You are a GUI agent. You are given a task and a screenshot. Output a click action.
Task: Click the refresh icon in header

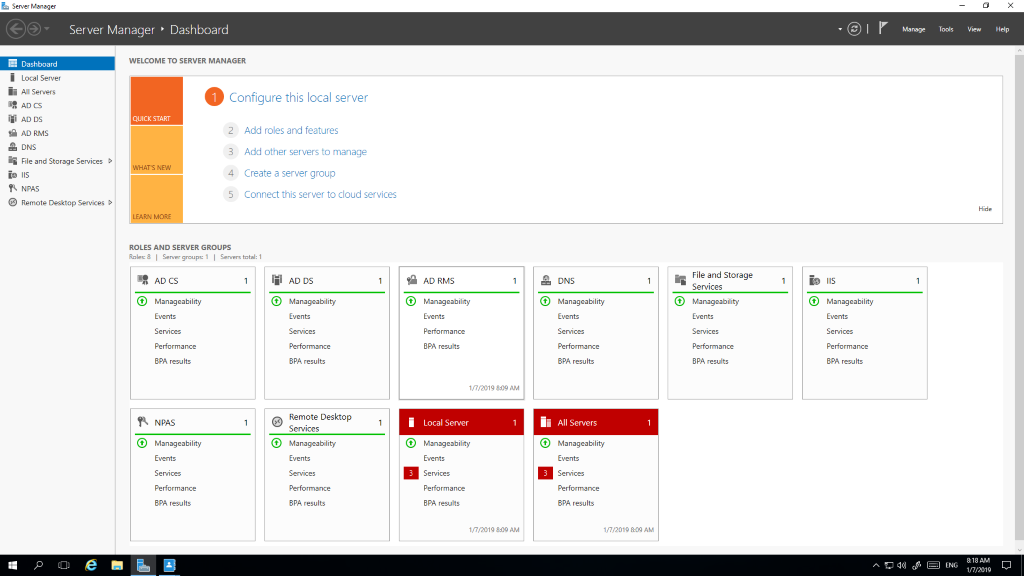coord(854,29)
